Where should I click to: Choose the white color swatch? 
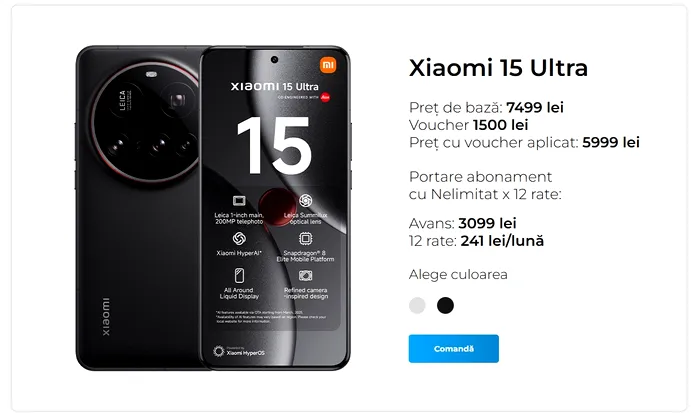(x=417, y=305)
